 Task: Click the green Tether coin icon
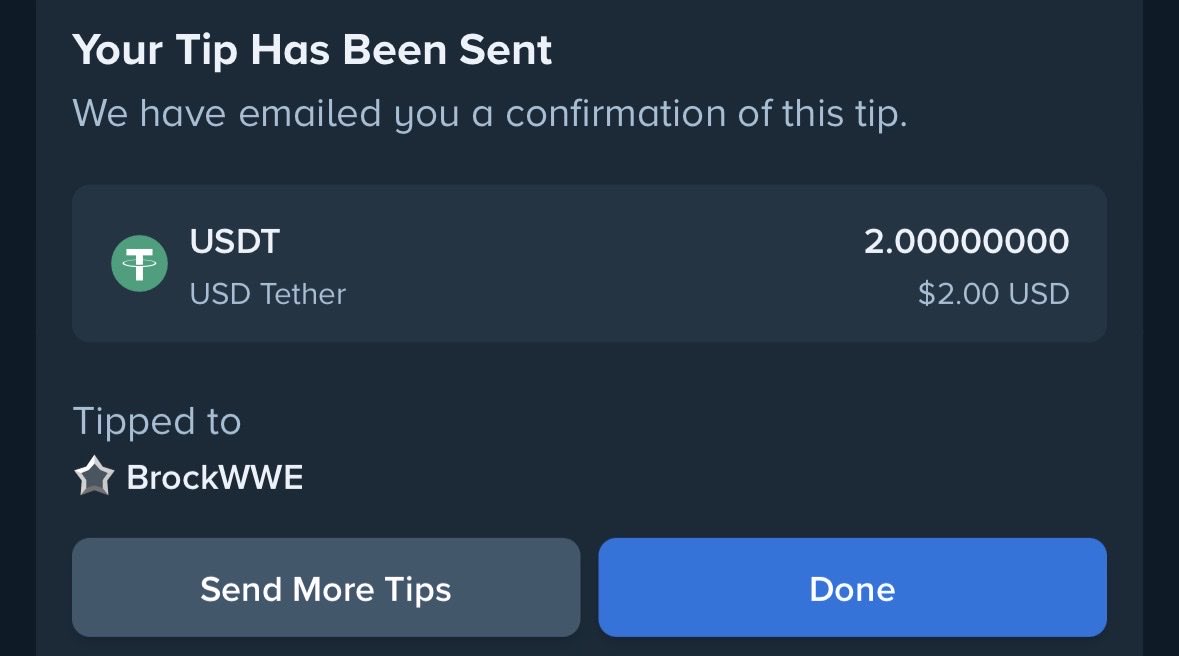click(x=139, y=263)
